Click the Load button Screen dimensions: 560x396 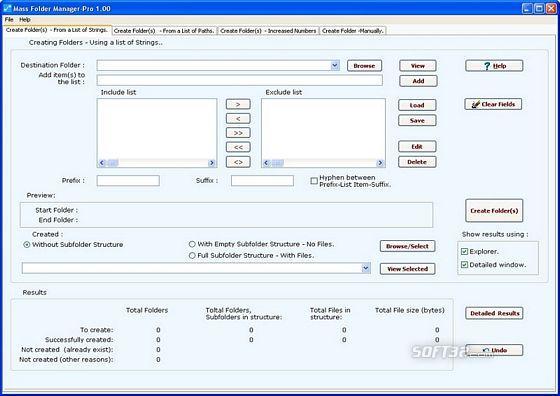coord(417,105)
